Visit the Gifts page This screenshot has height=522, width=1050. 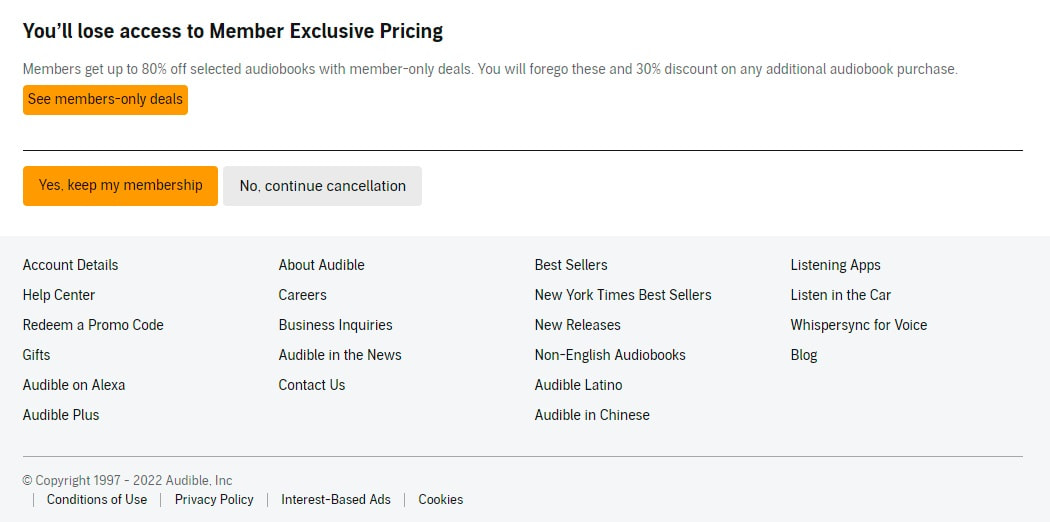click(36, 355)
